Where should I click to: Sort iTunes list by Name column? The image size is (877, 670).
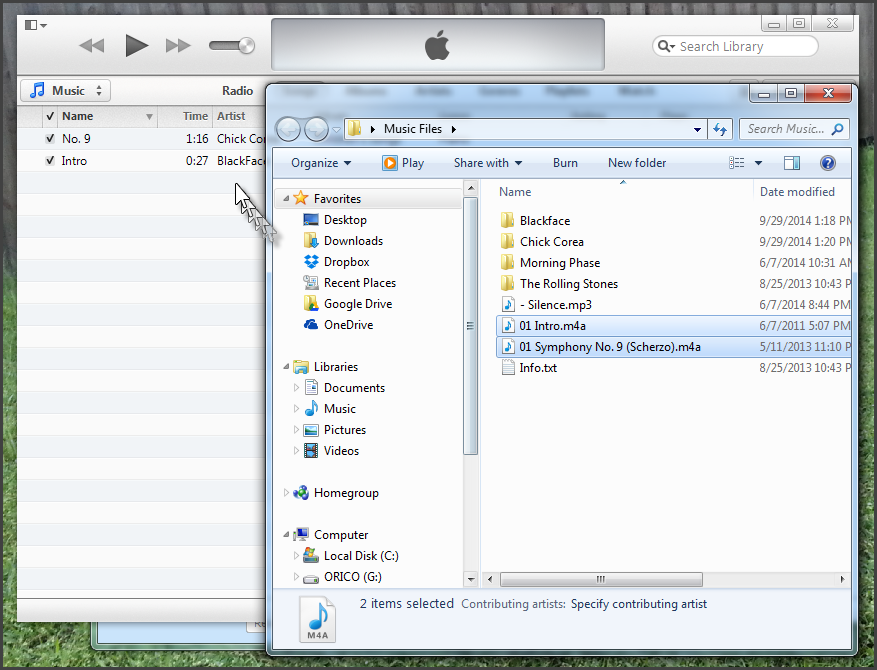(106, 116)
